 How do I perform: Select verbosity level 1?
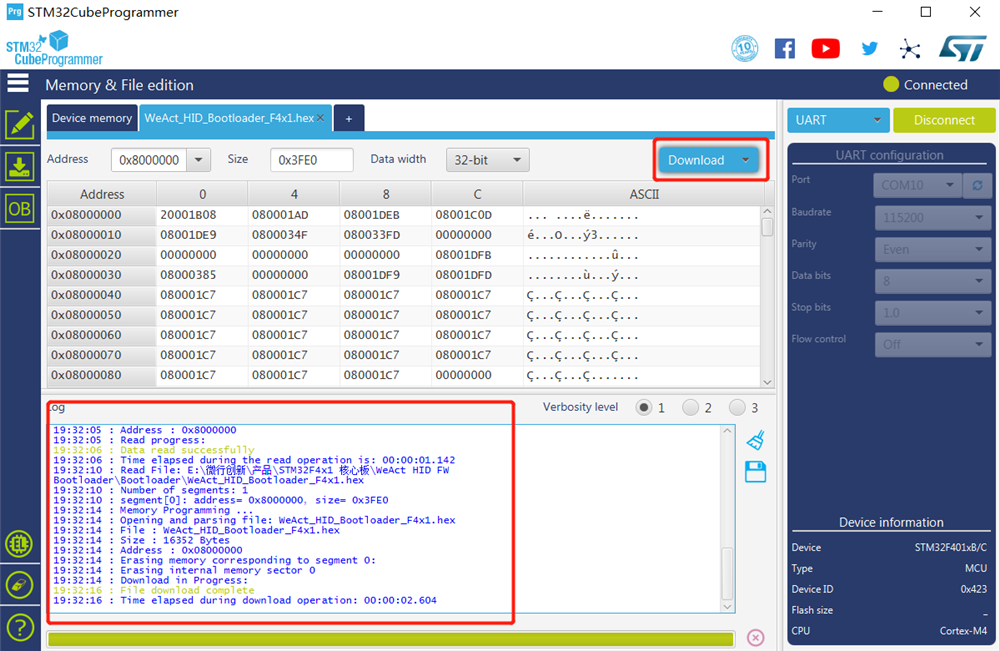click(x=644, y=407)
